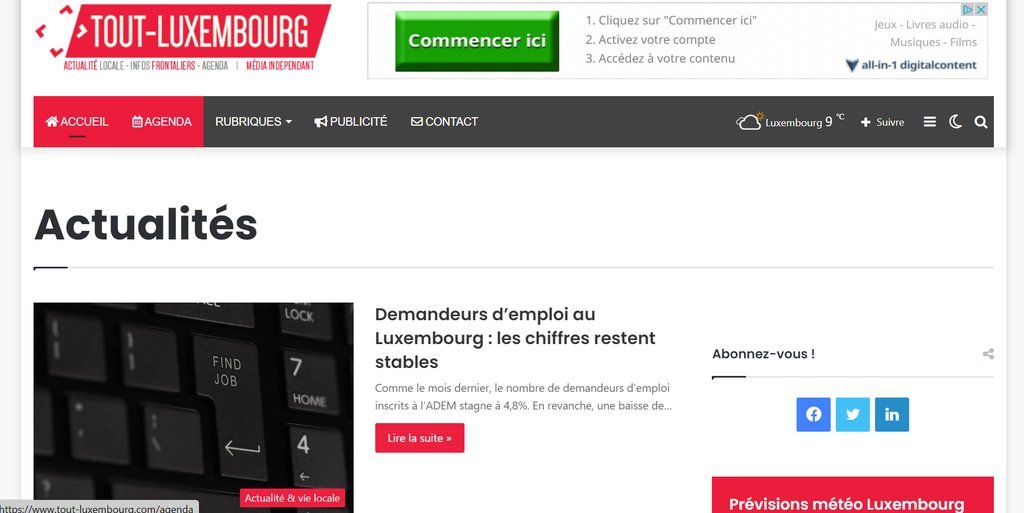This screenshot has height=513, width=1024.
Task: Click the green Commencer ici button
Action: 477,40
